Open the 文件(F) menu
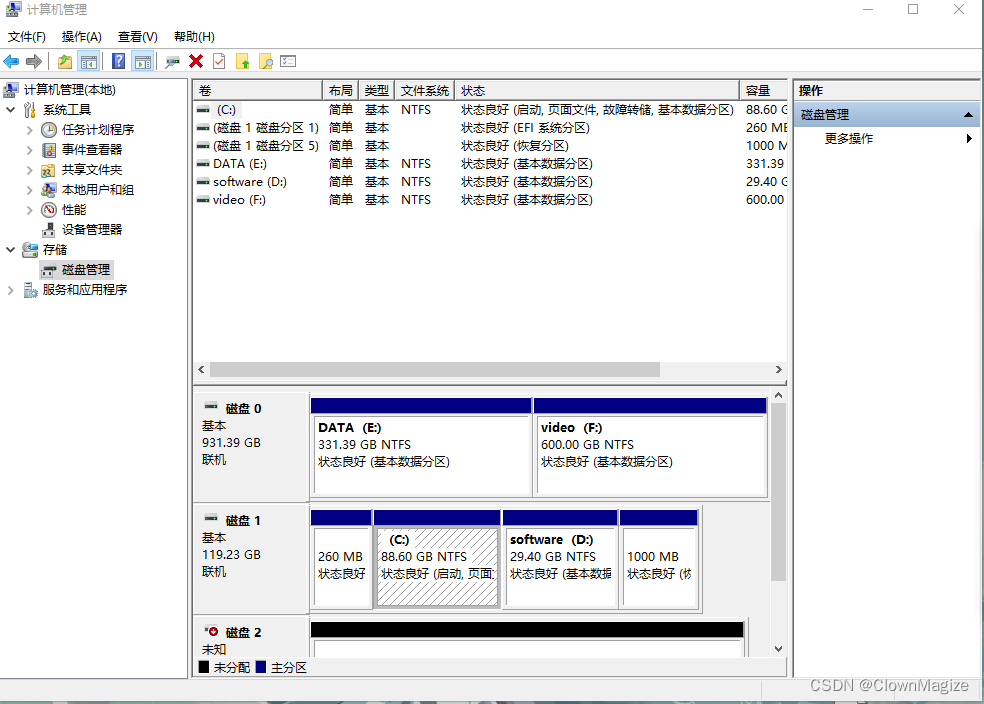The width and height of the screenshot is (984, 704). point(26,37)
